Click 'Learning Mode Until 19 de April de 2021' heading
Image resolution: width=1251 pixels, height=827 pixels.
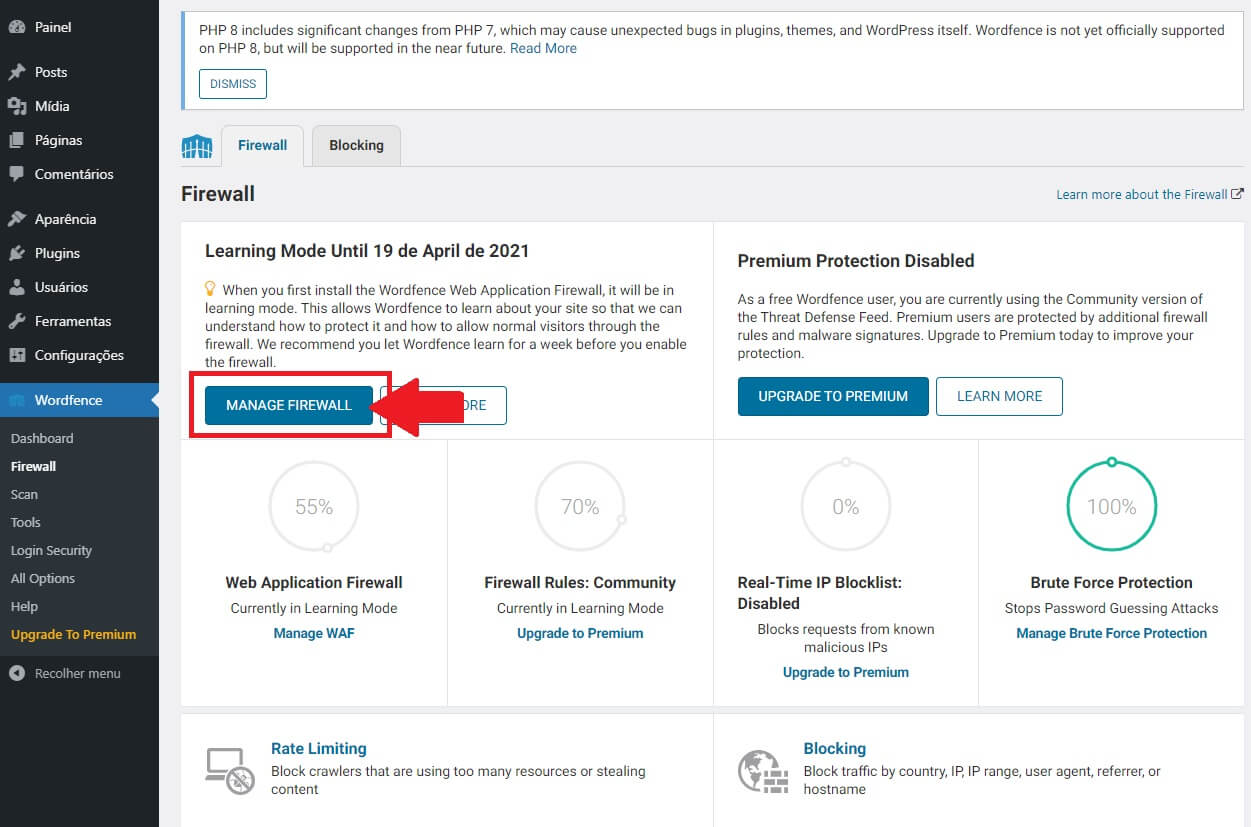(x=367, y=251)
